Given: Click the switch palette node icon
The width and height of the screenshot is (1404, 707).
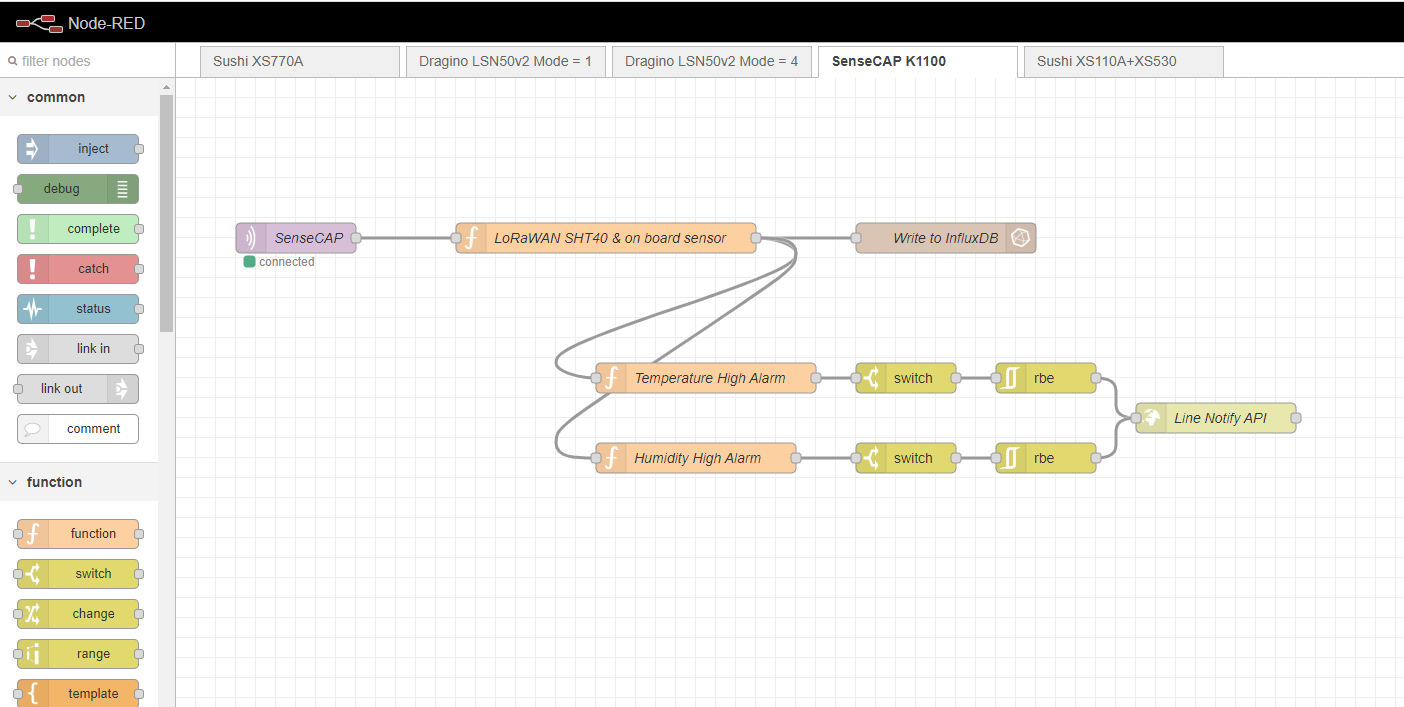Looking at the screenshot, I should [32, 574].
